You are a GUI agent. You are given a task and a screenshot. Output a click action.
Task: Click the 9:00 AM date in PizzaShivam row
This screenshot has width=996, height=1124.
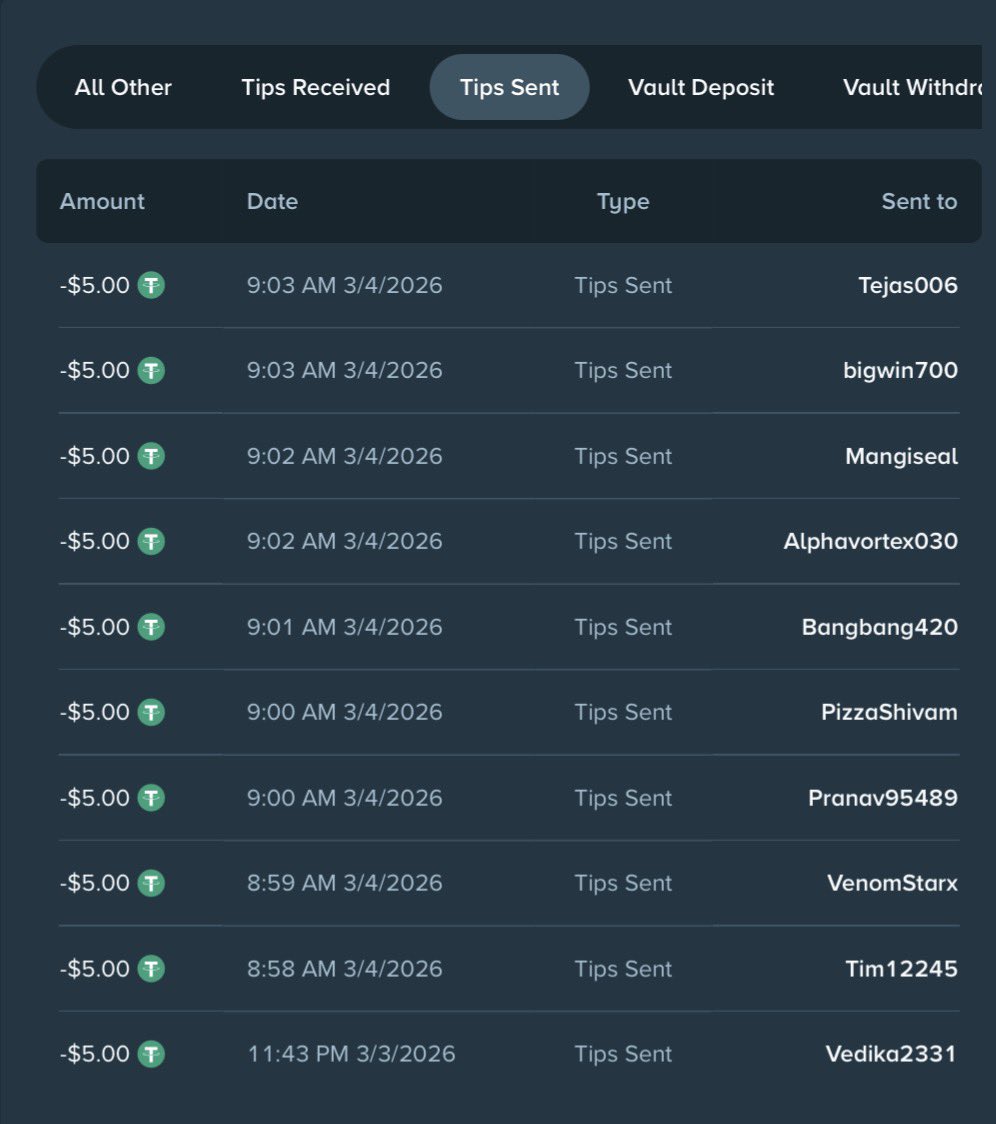tap(344, 713)
